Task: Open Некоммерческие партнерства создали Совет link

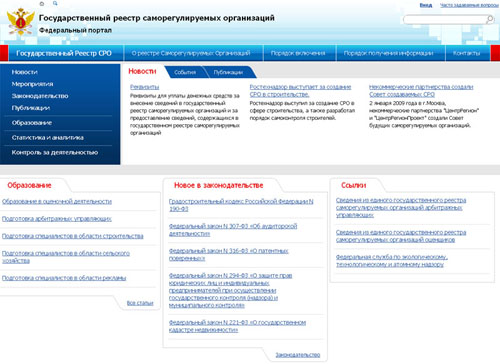Action: point(421,91)
